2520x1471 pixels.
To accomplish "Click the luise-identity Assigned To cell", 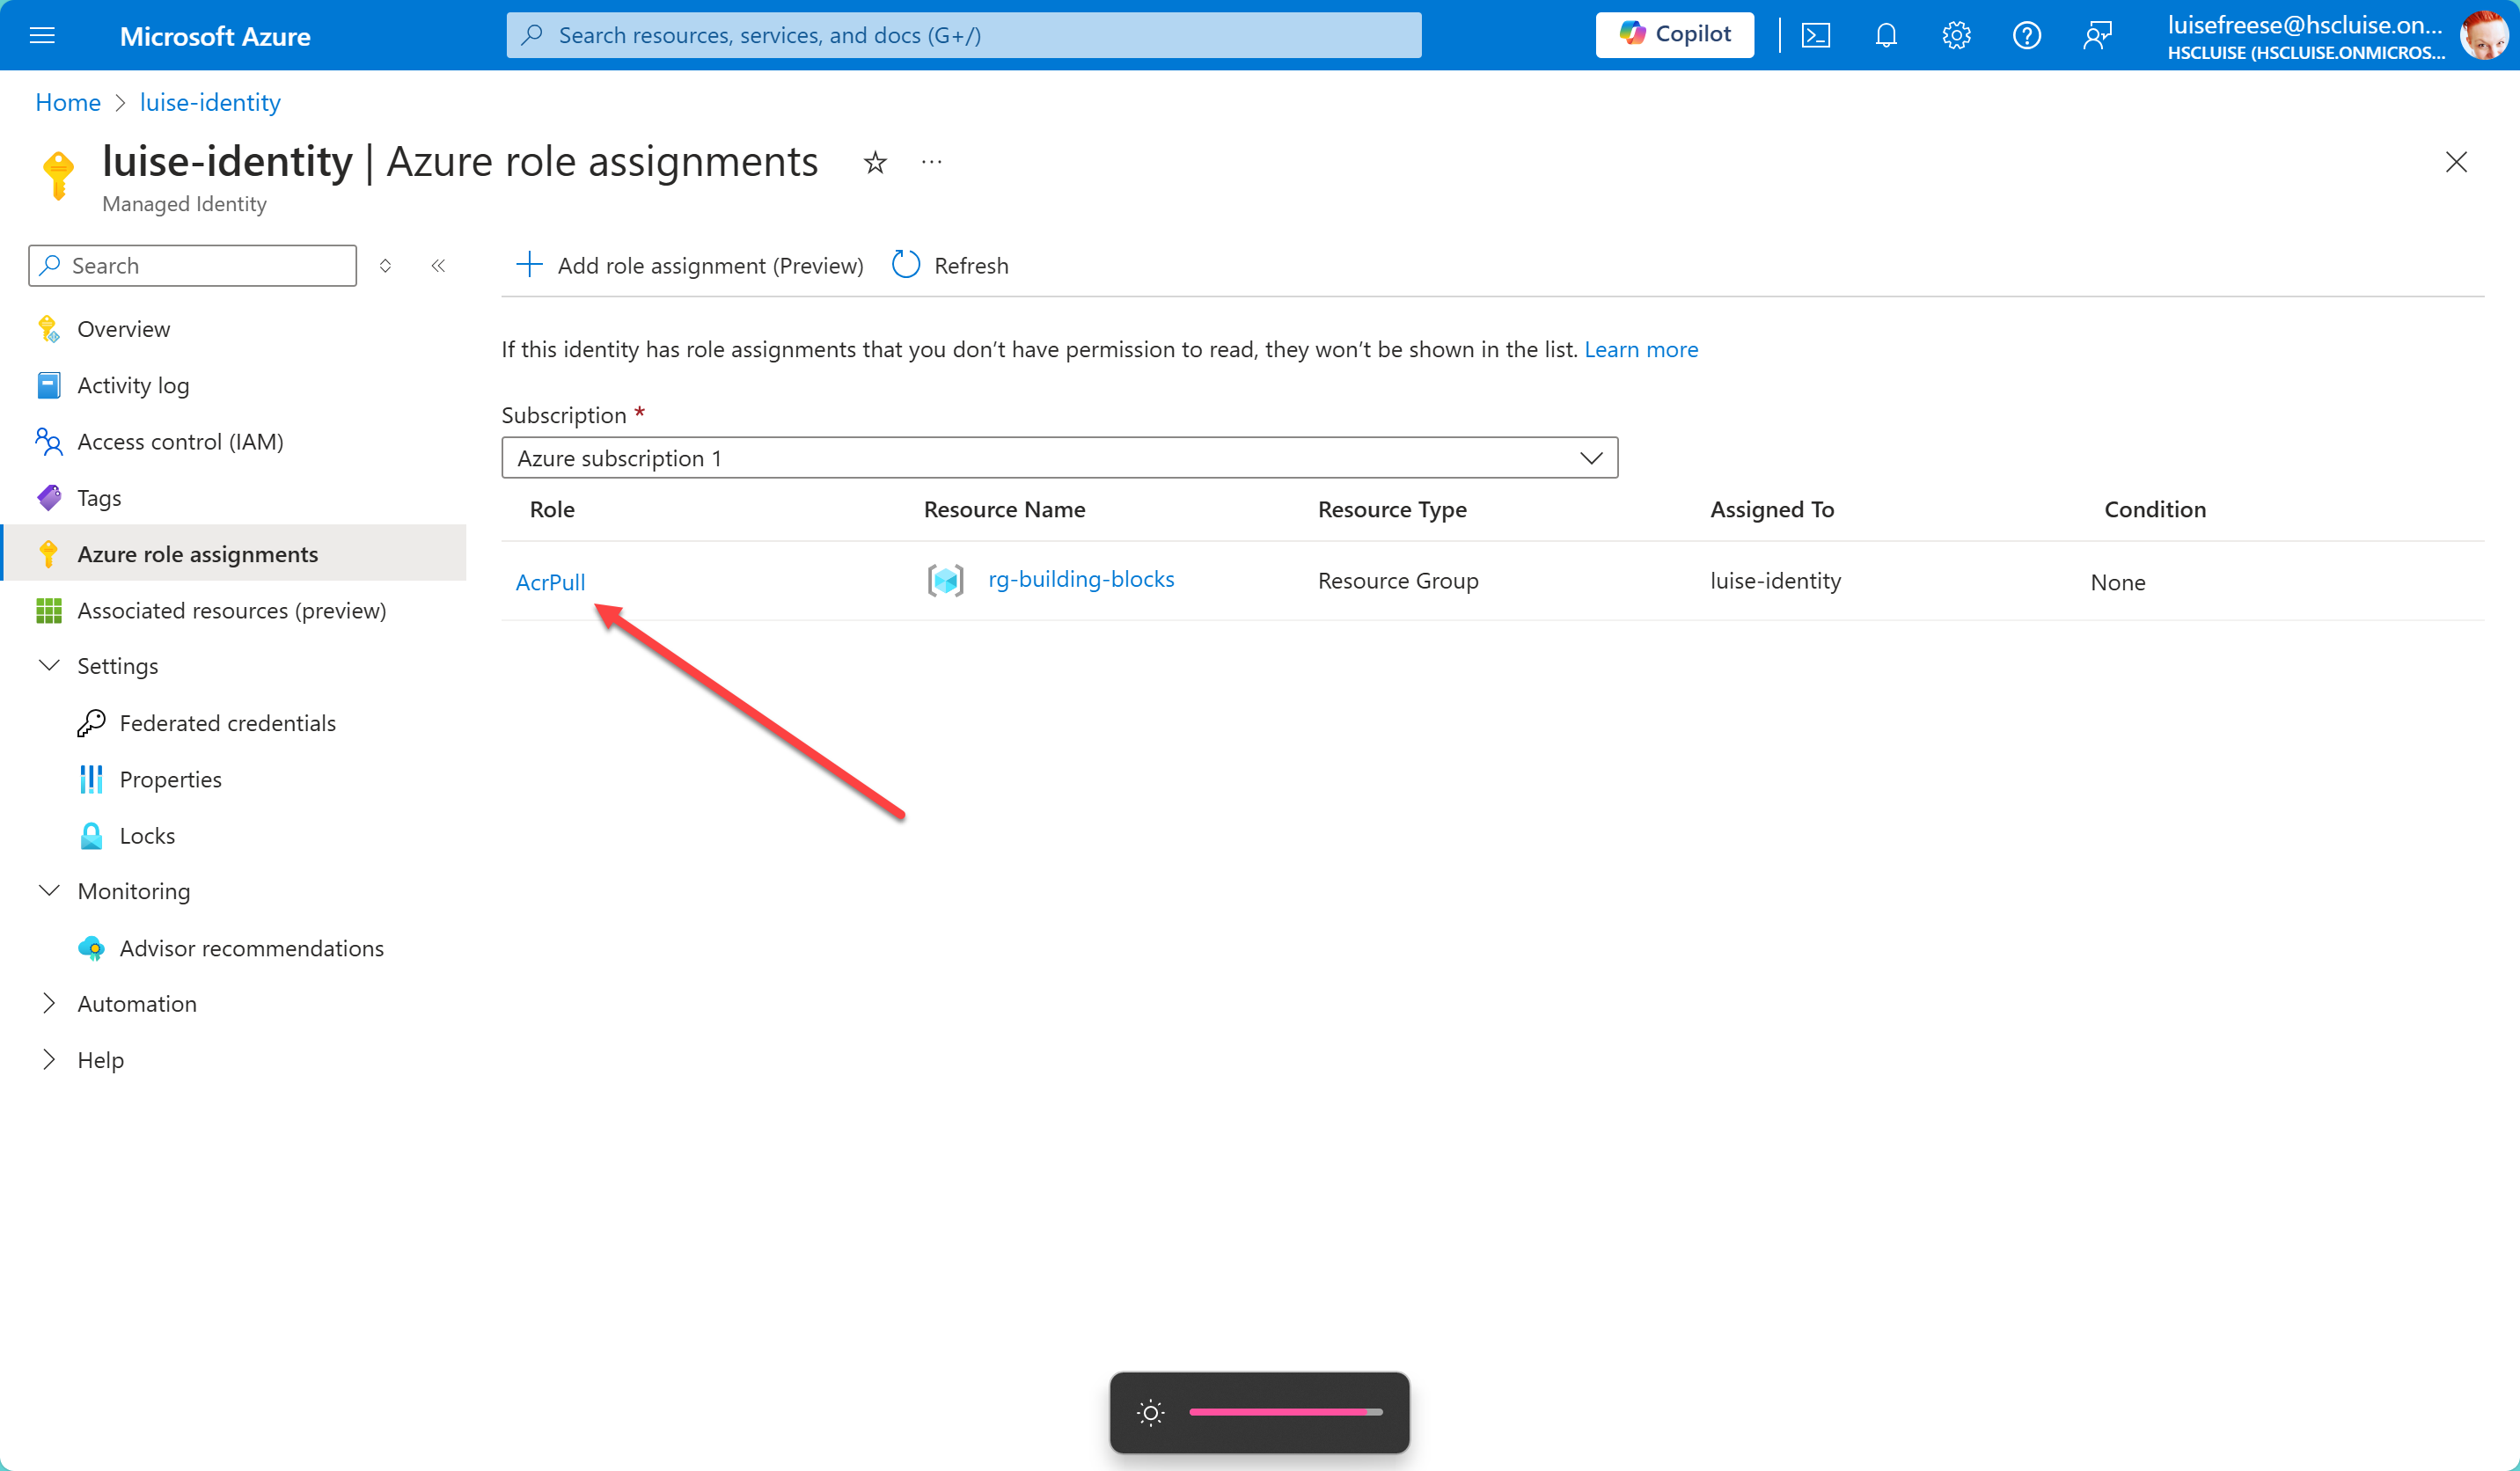I will tap(1774, 581).
